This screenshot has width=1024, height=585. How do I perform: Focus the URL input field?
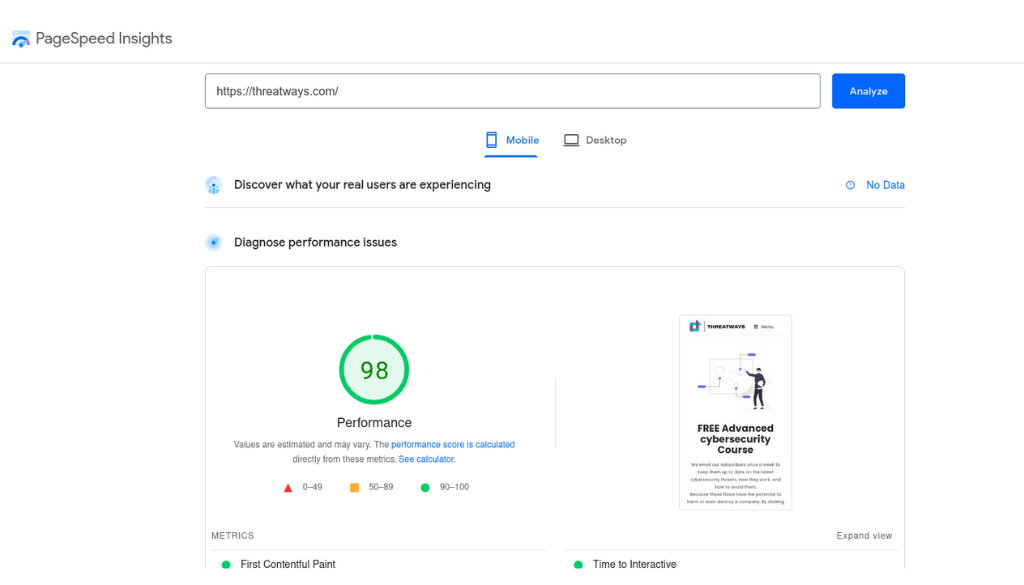coord(513,91)
